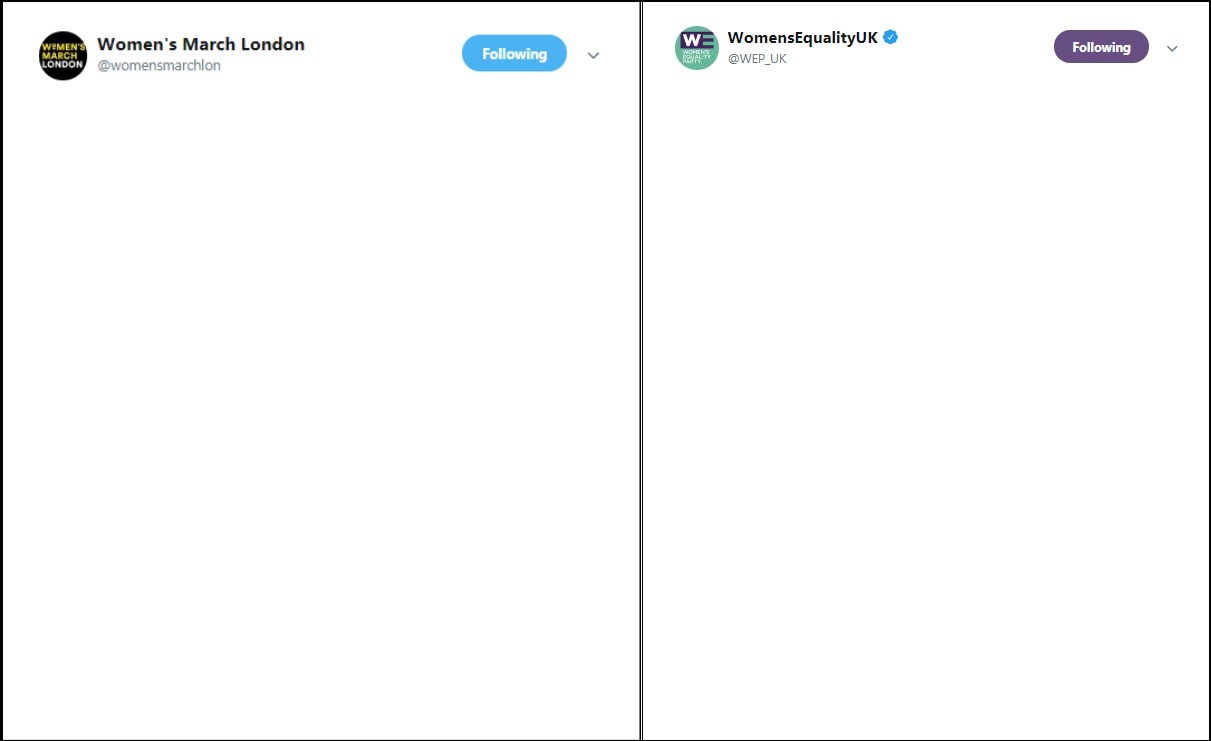The width and height of the screenshot is (1211, 741).
Task: Click the @womensmarchlon handle
Action: pos(159,65)
